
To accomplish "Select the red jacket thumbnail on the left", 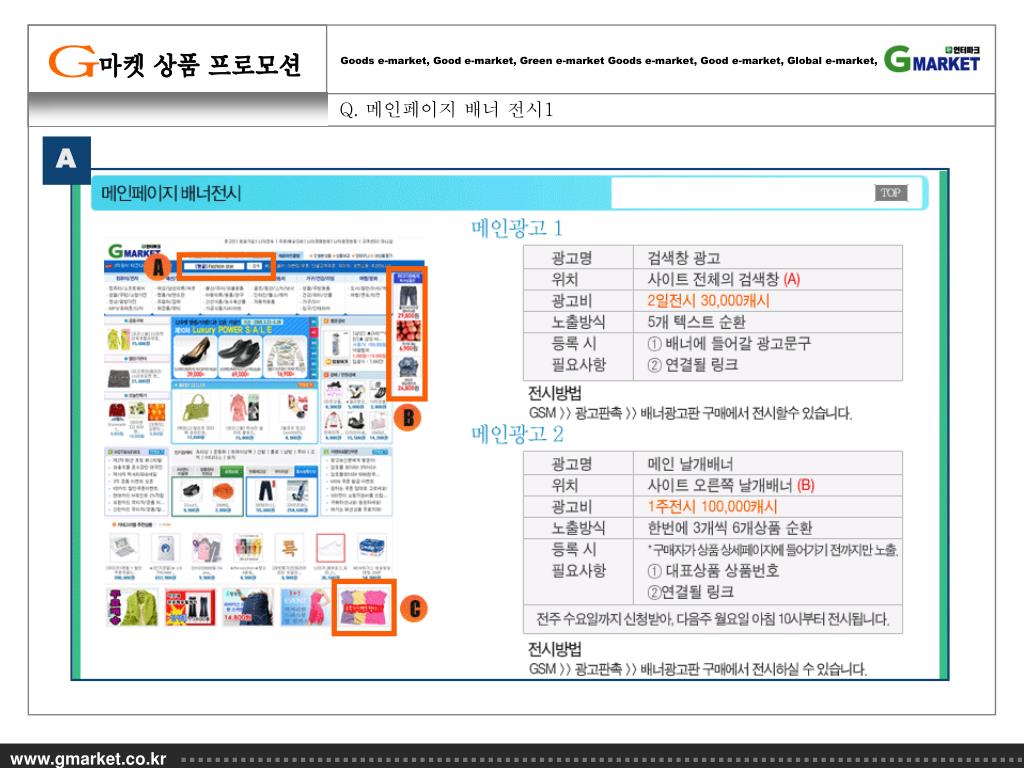I will (117, 411).
